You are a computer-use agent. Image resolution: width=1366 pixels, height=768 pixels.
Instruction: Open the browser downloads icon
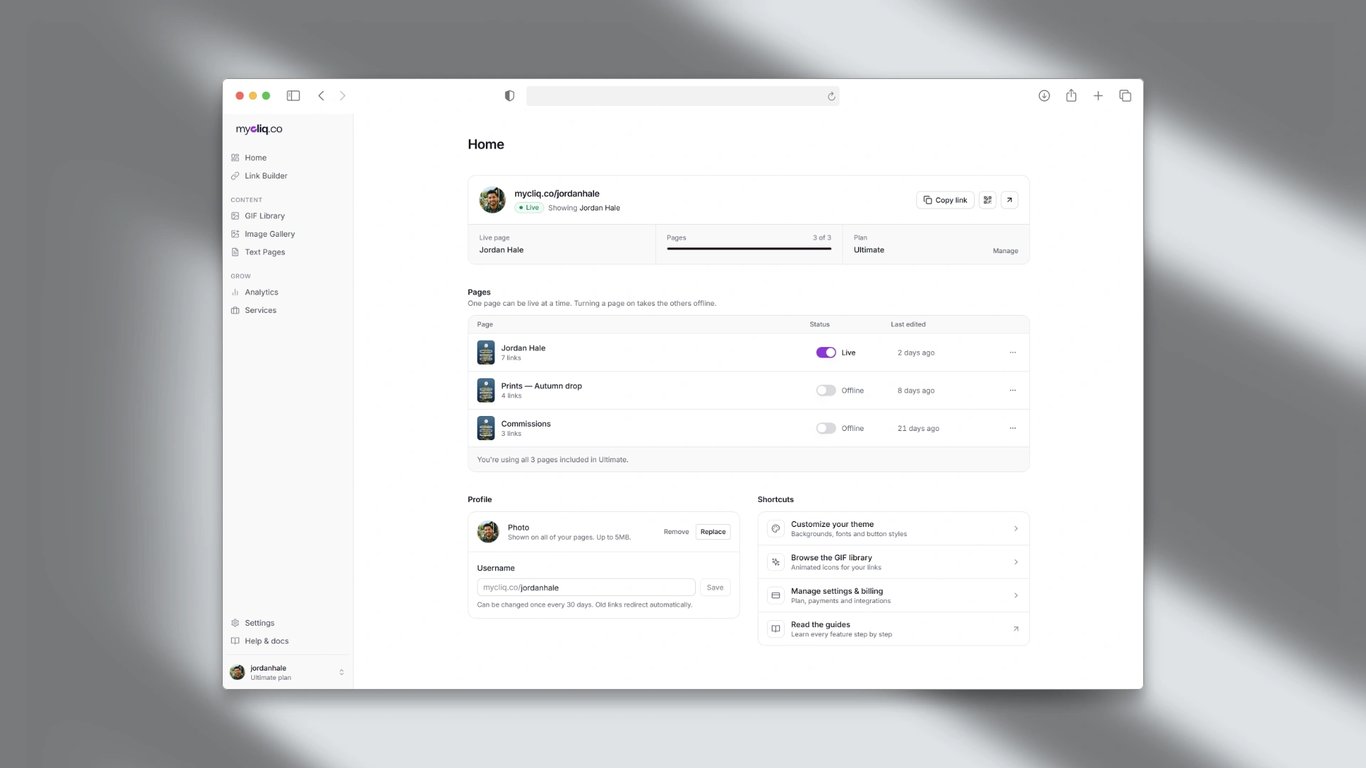click(x=1044, y=96)
